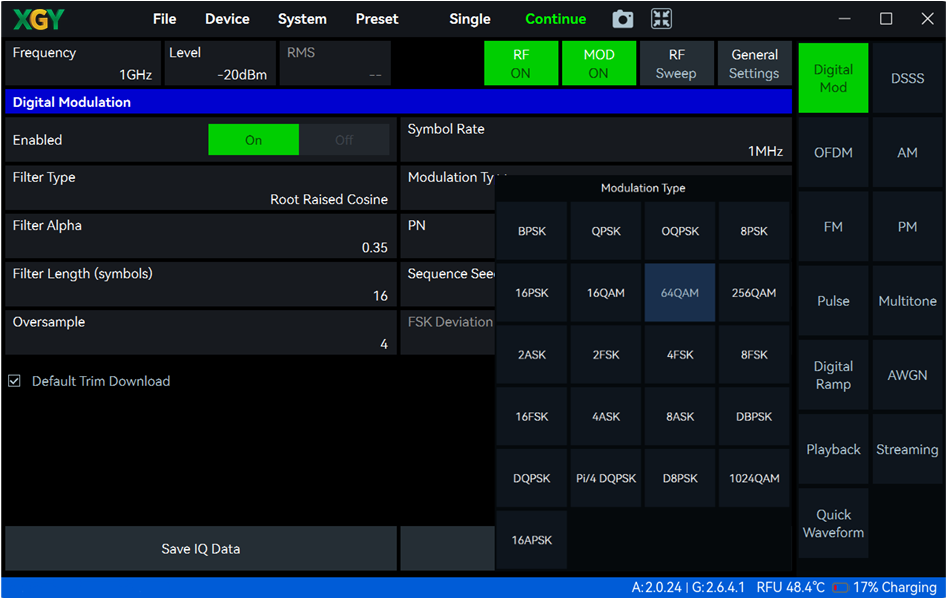Open the PN field
947x599 pixels.
[x=448, y=236]
